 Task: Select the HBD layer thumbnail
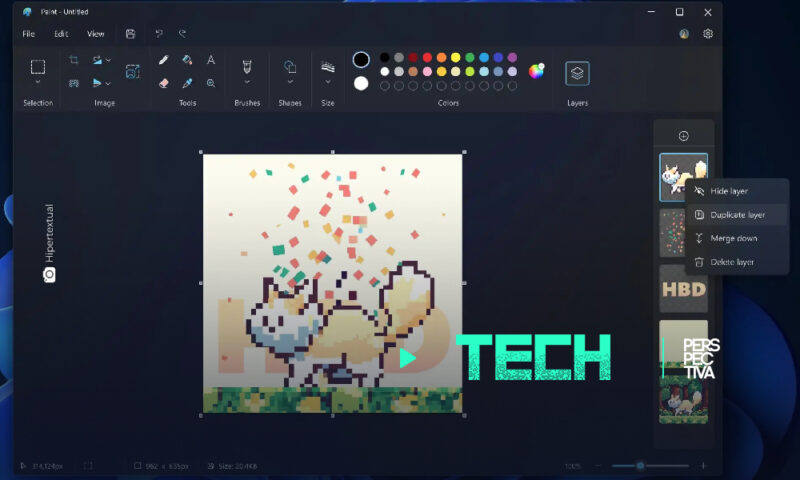click(684, 289)
